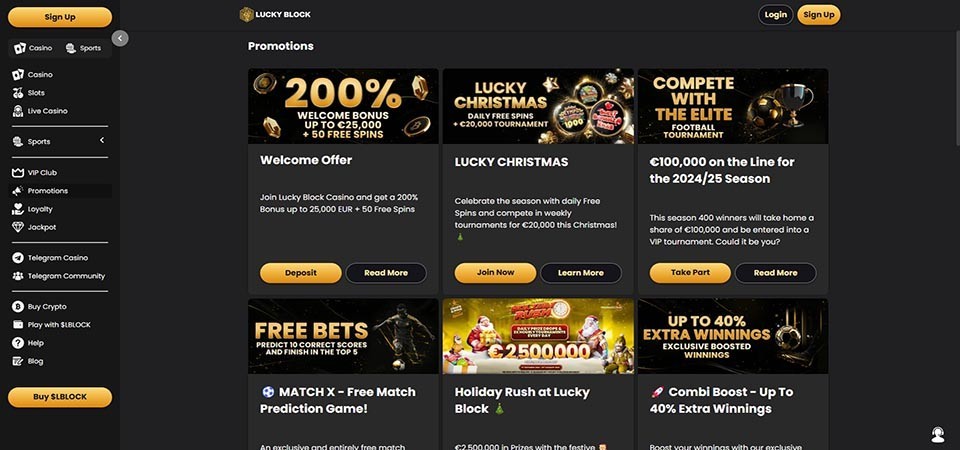
Task: Switch to the Sports toggle tab
Action: (84, 48)
